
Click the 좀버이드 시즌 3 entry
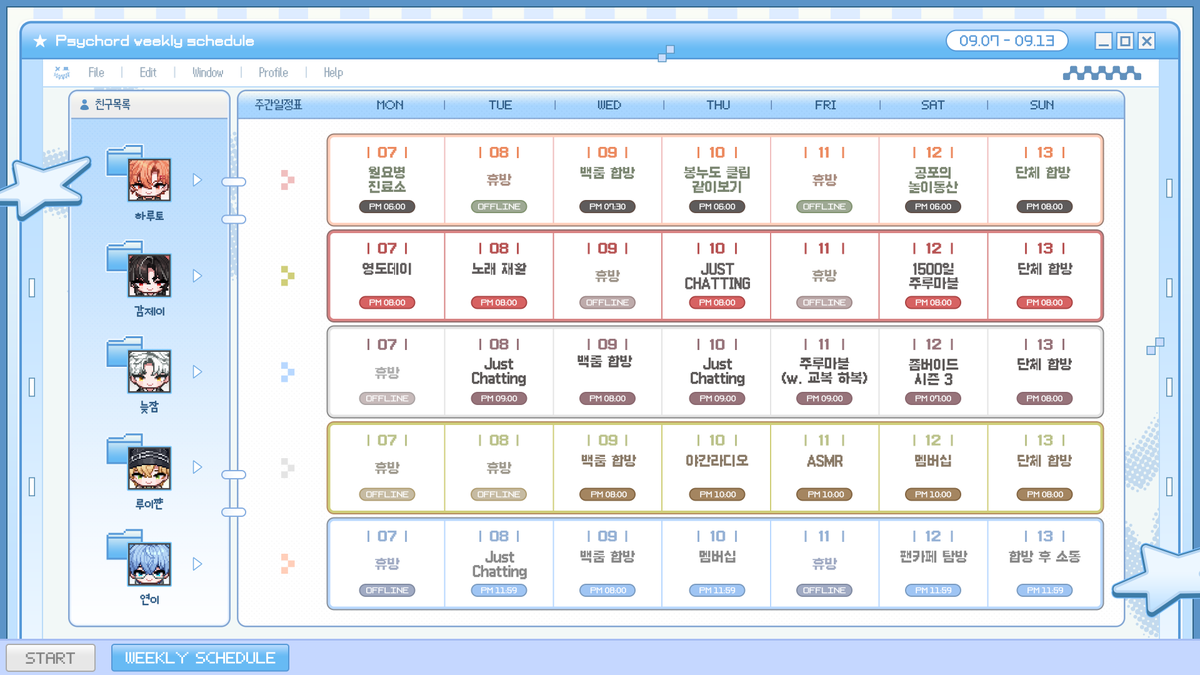pos(933,372)
